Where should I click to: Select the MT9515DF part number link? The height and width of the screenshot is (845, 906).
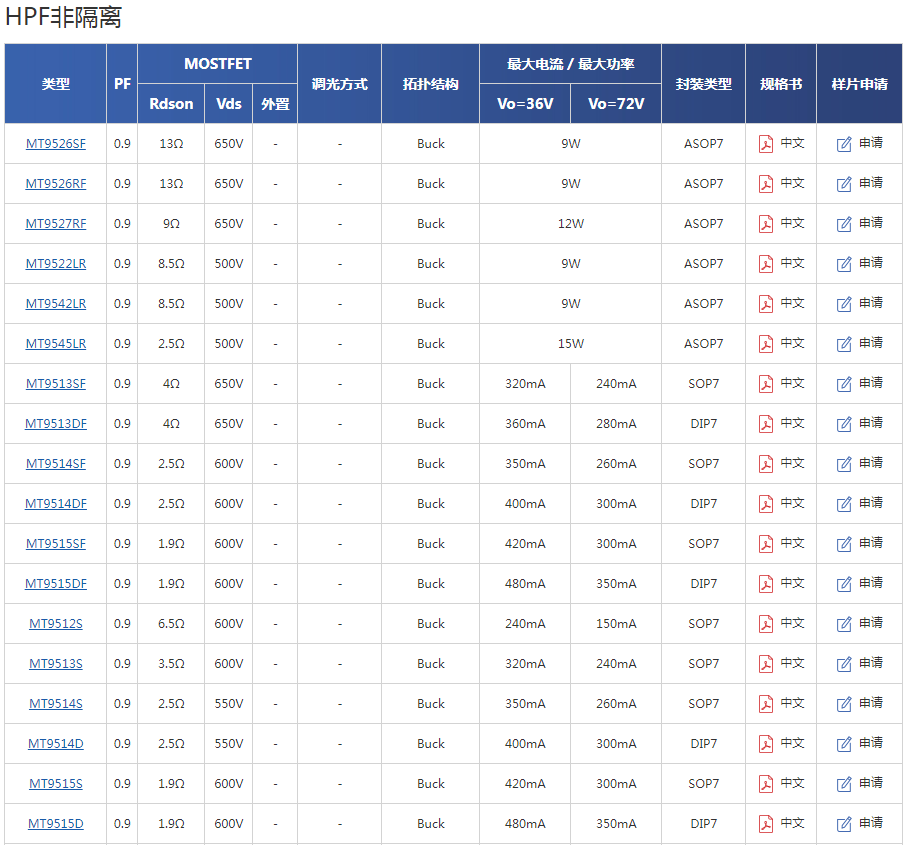(x=56, y=584)
